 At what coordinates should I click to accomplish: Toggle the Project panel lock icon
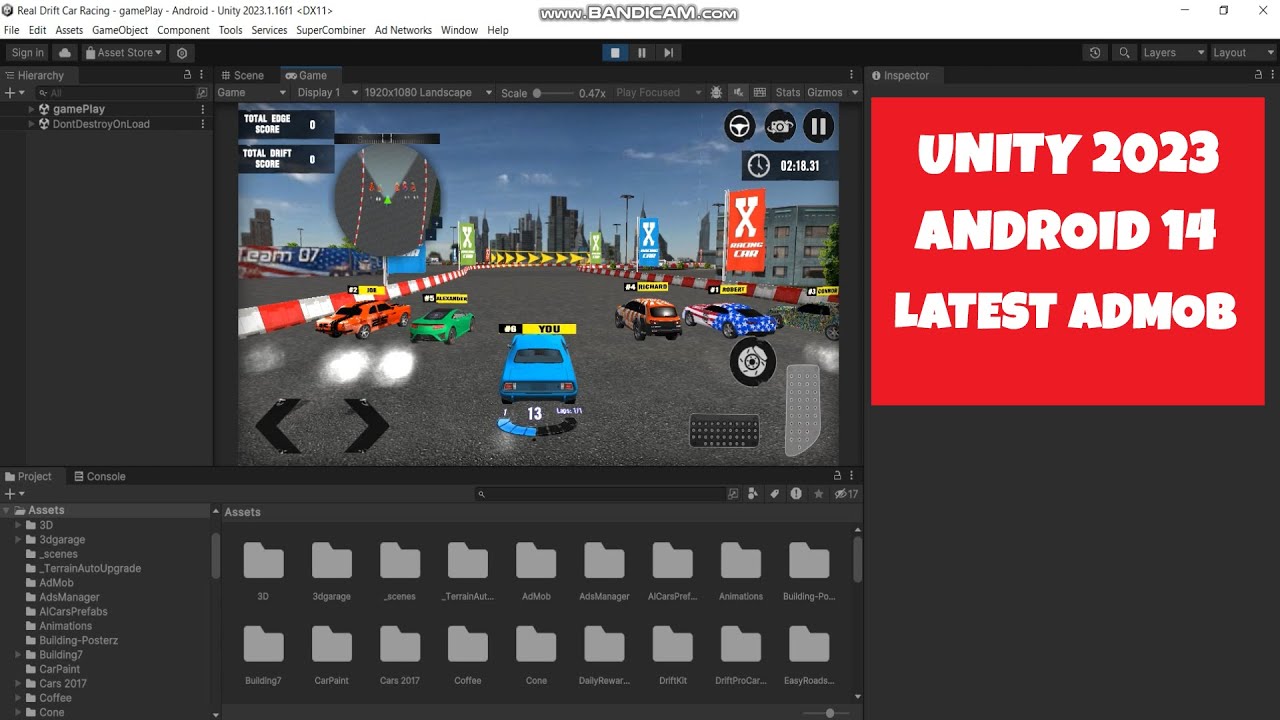(838, 476)
